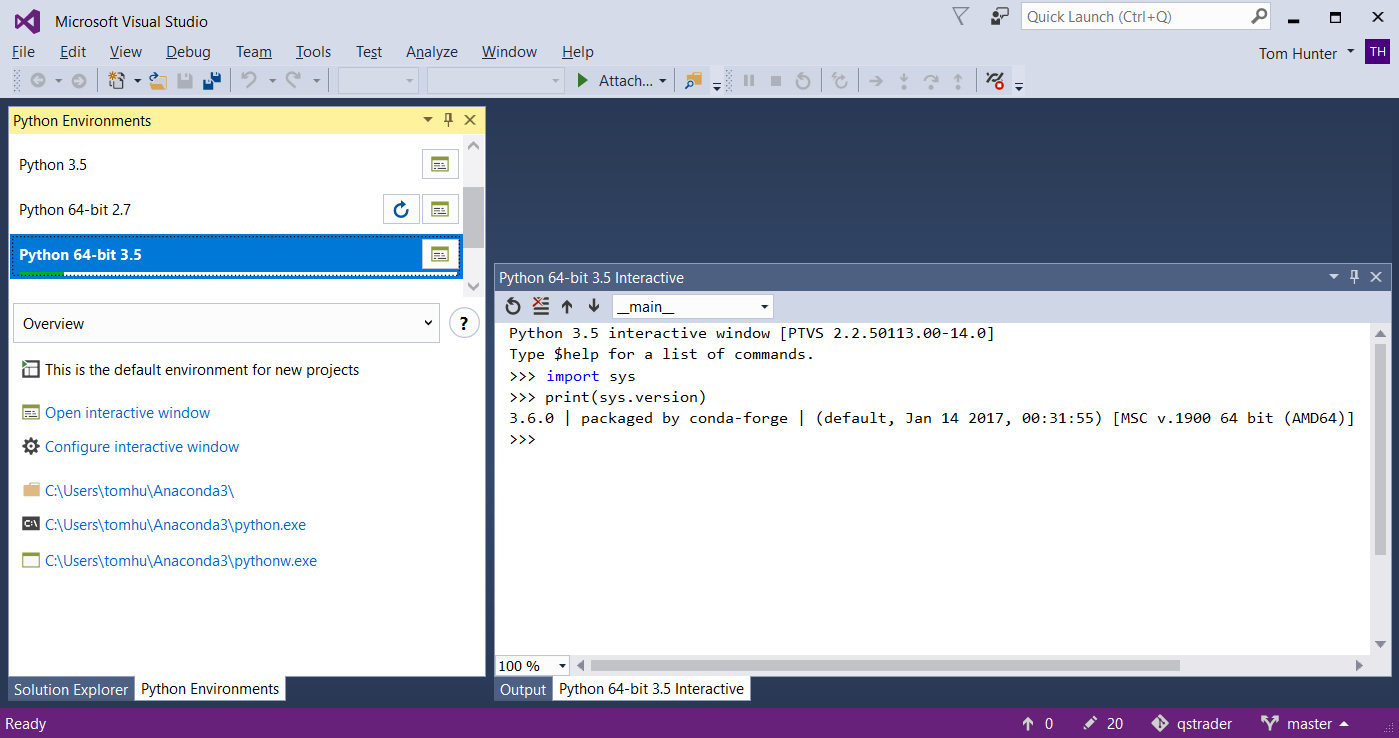1399x738 pixels.
Task: Click the Open interactive window link
Action: (x=128, y=413)
